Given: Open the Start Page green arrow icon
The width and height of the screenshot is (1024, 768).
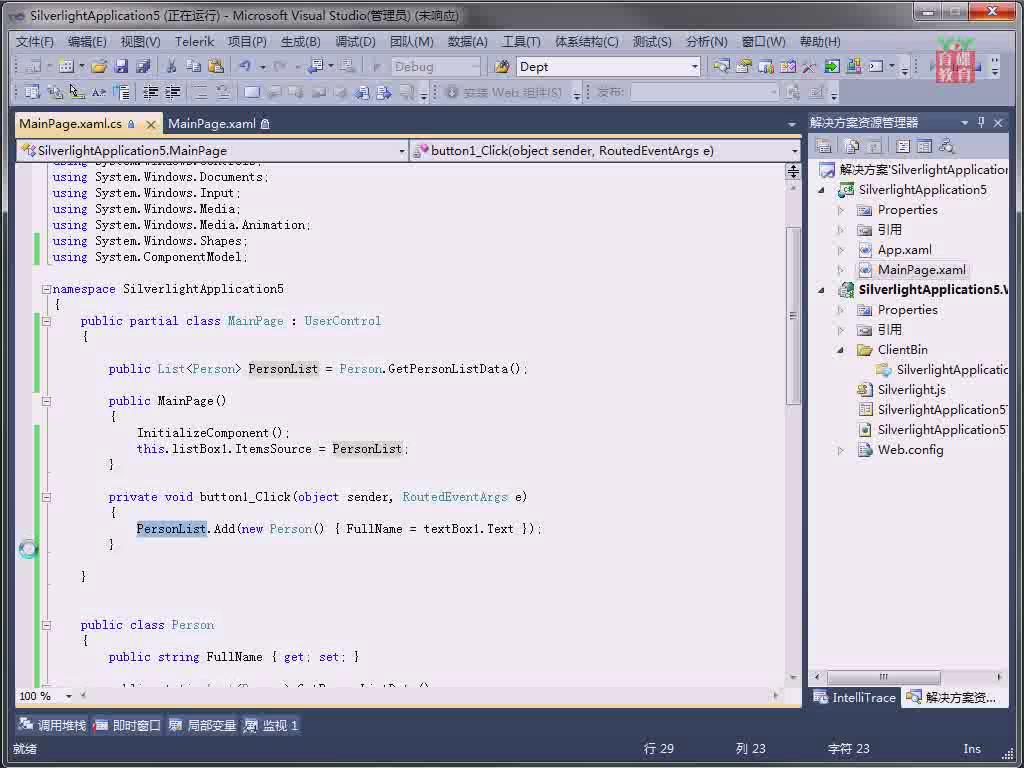Looking at the screenshot, I should 831,67.
